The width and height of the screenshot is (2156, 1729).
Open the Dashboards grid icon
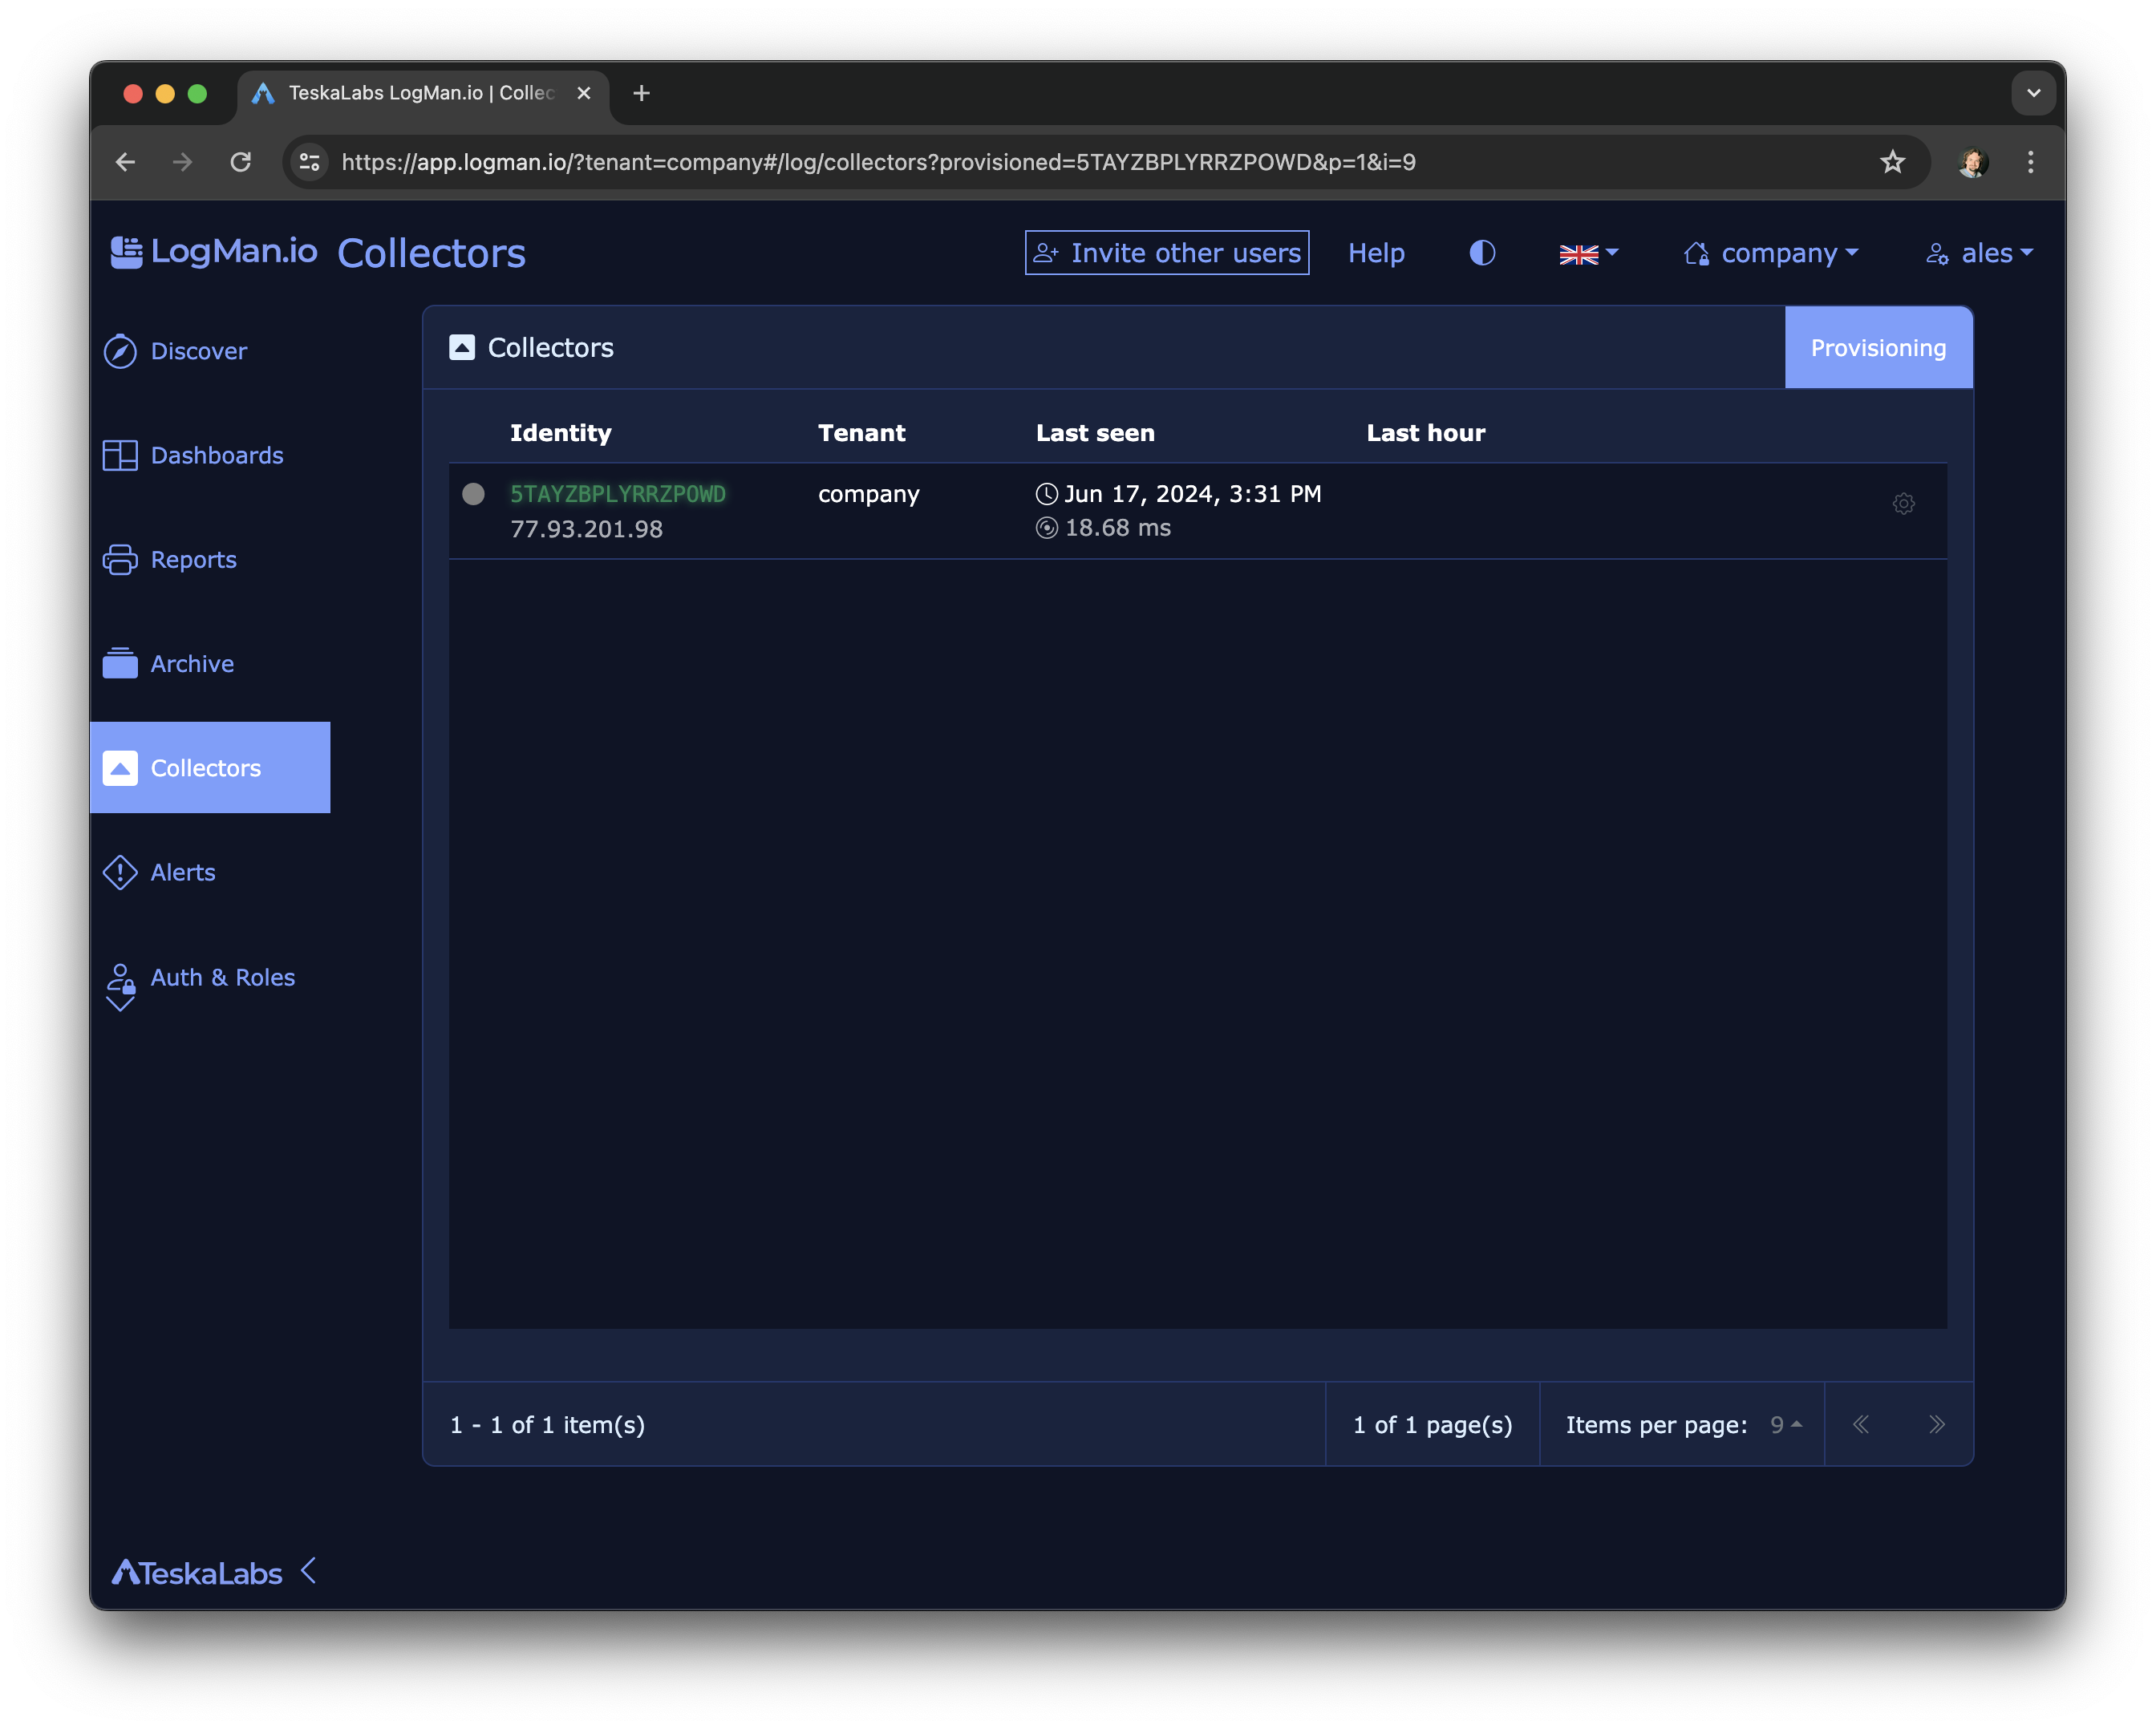point(120,456)
